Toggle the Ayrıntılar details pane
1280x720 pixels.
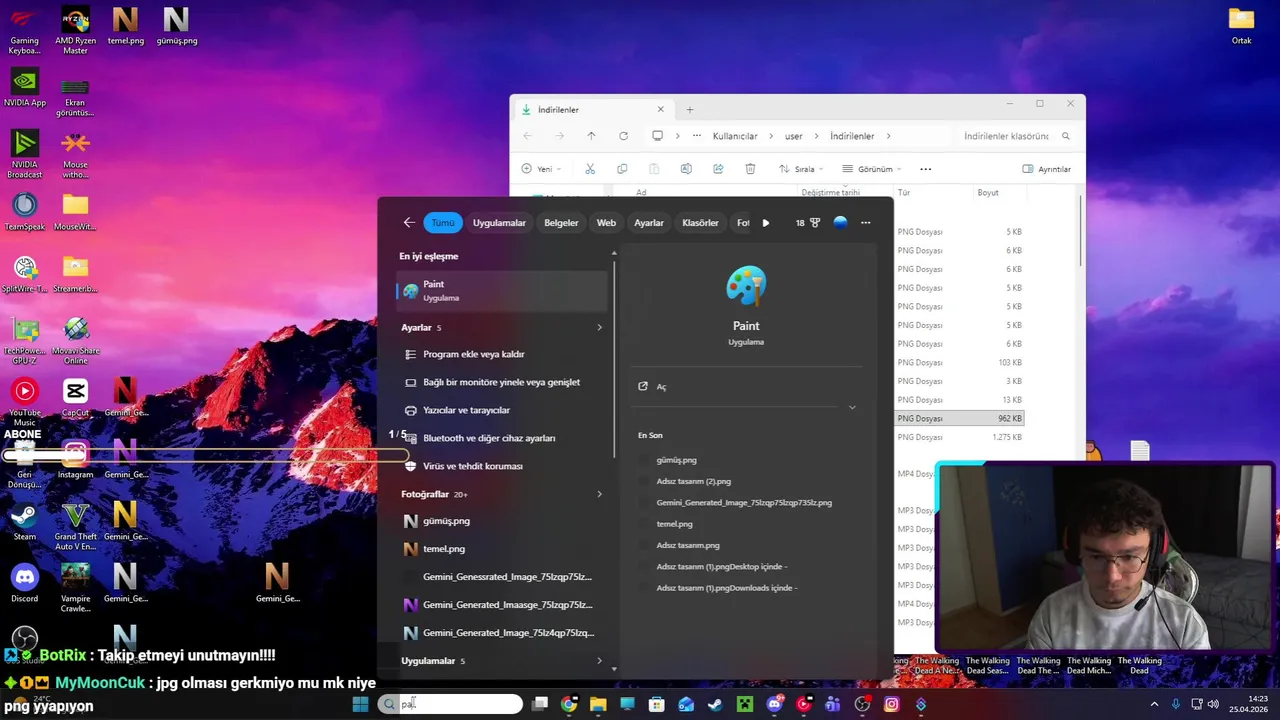pyautogui.click(x=1046, y=169)
